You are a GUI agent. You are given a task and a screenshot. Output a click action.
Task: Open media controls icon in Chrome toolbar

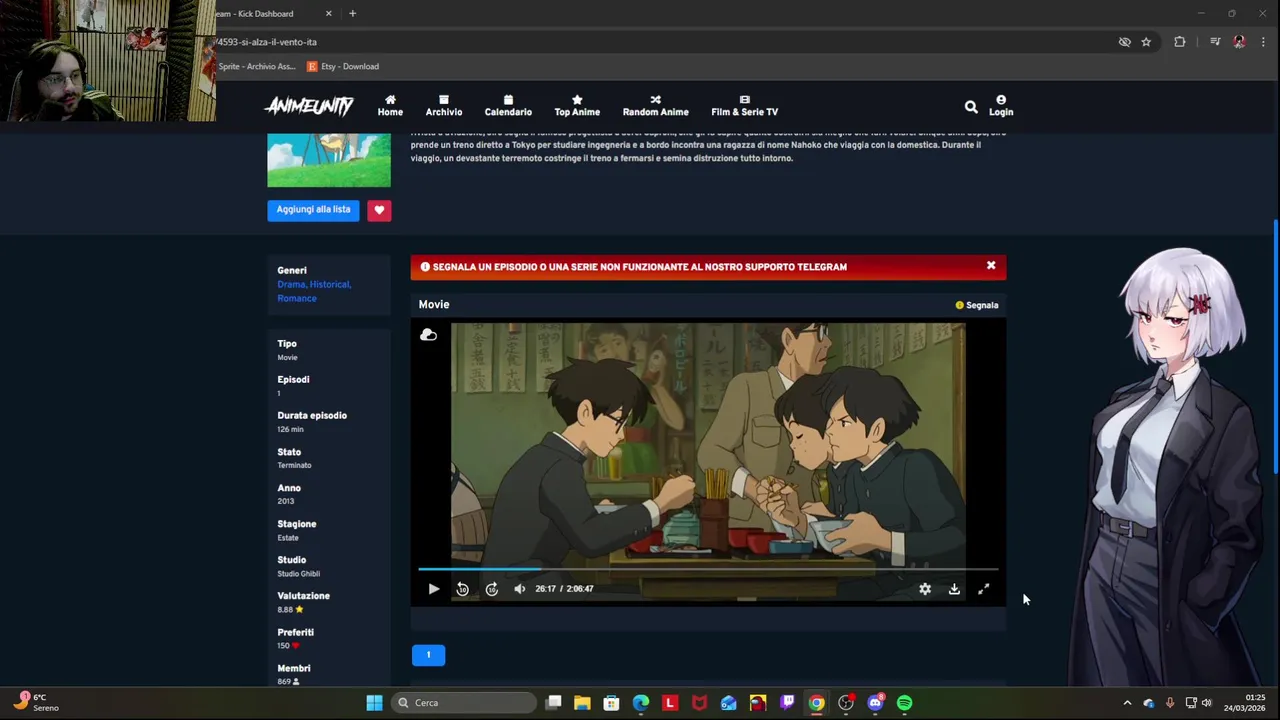pos(1215,42)
